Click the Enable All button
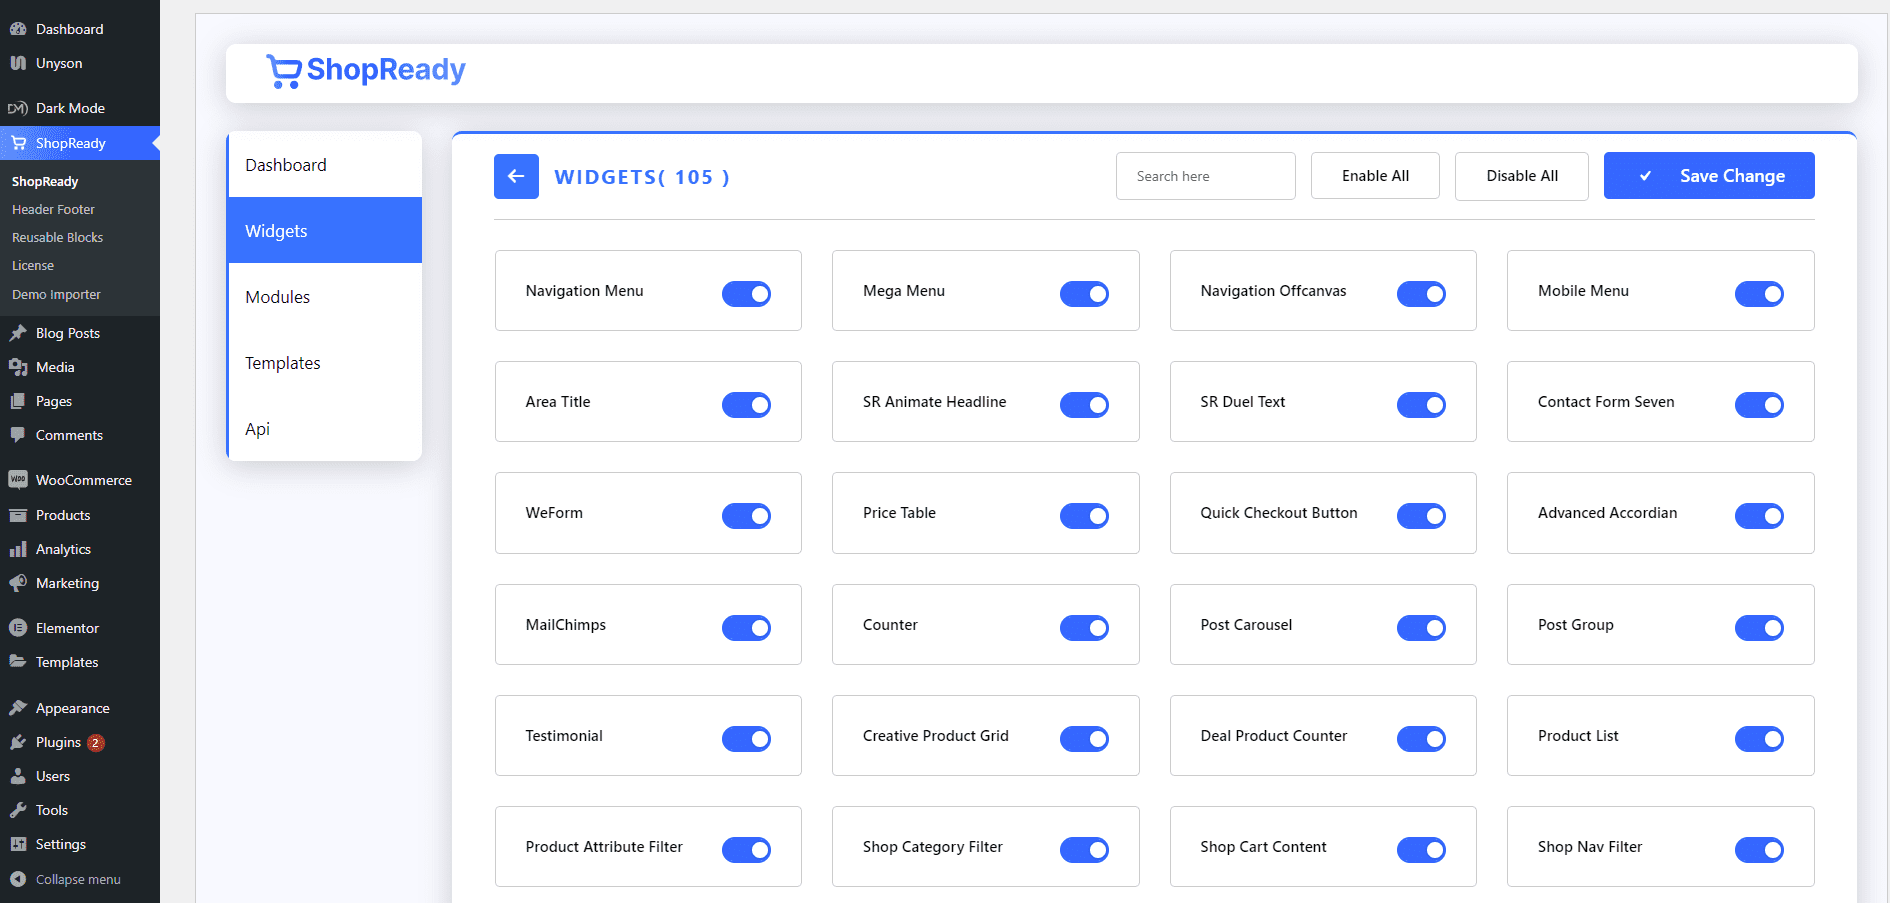1890x903 pixels. (x=1375, y=176)
